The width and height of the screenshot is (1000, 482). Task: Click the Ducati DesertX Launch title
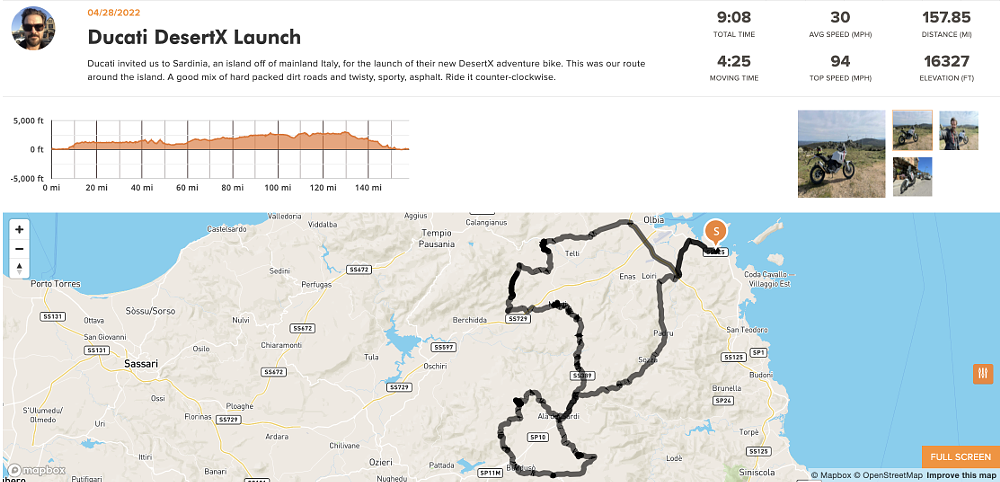(194, 38)
